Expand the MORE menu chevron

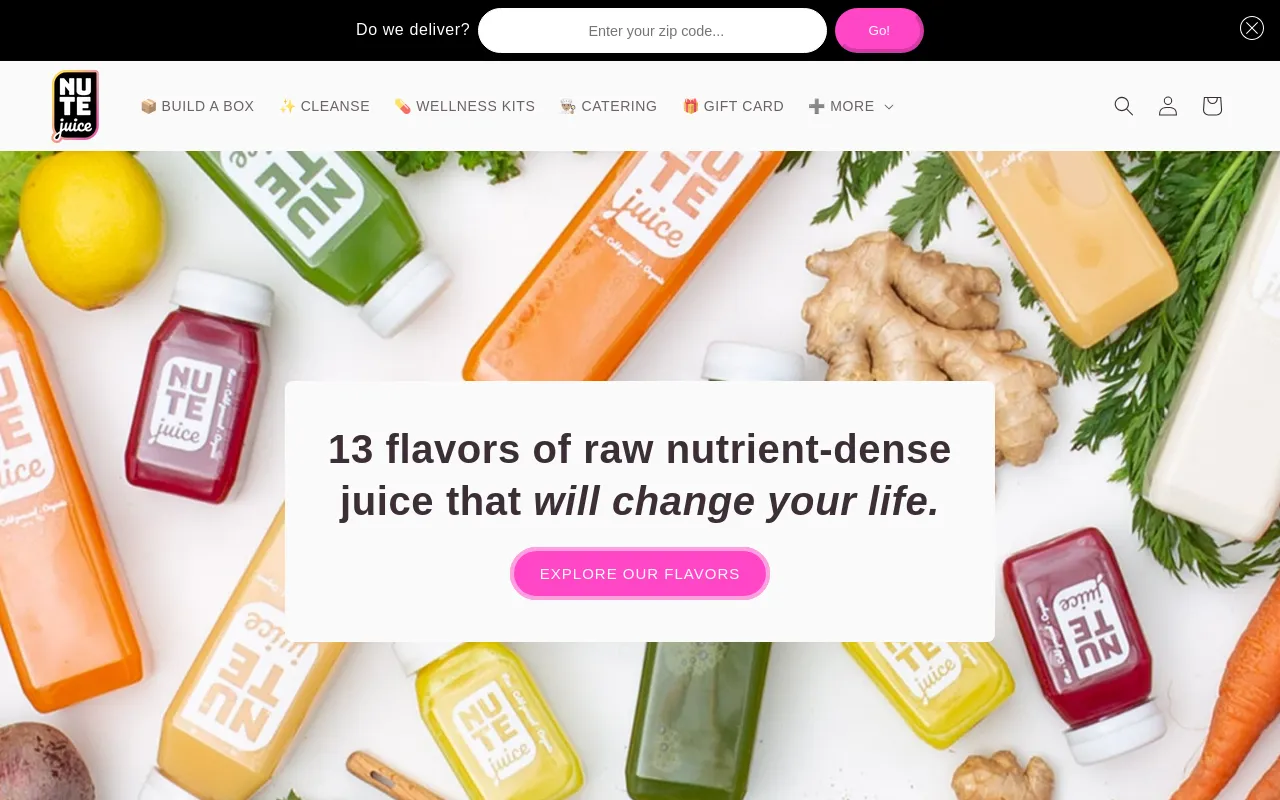(x=889, y=107)
